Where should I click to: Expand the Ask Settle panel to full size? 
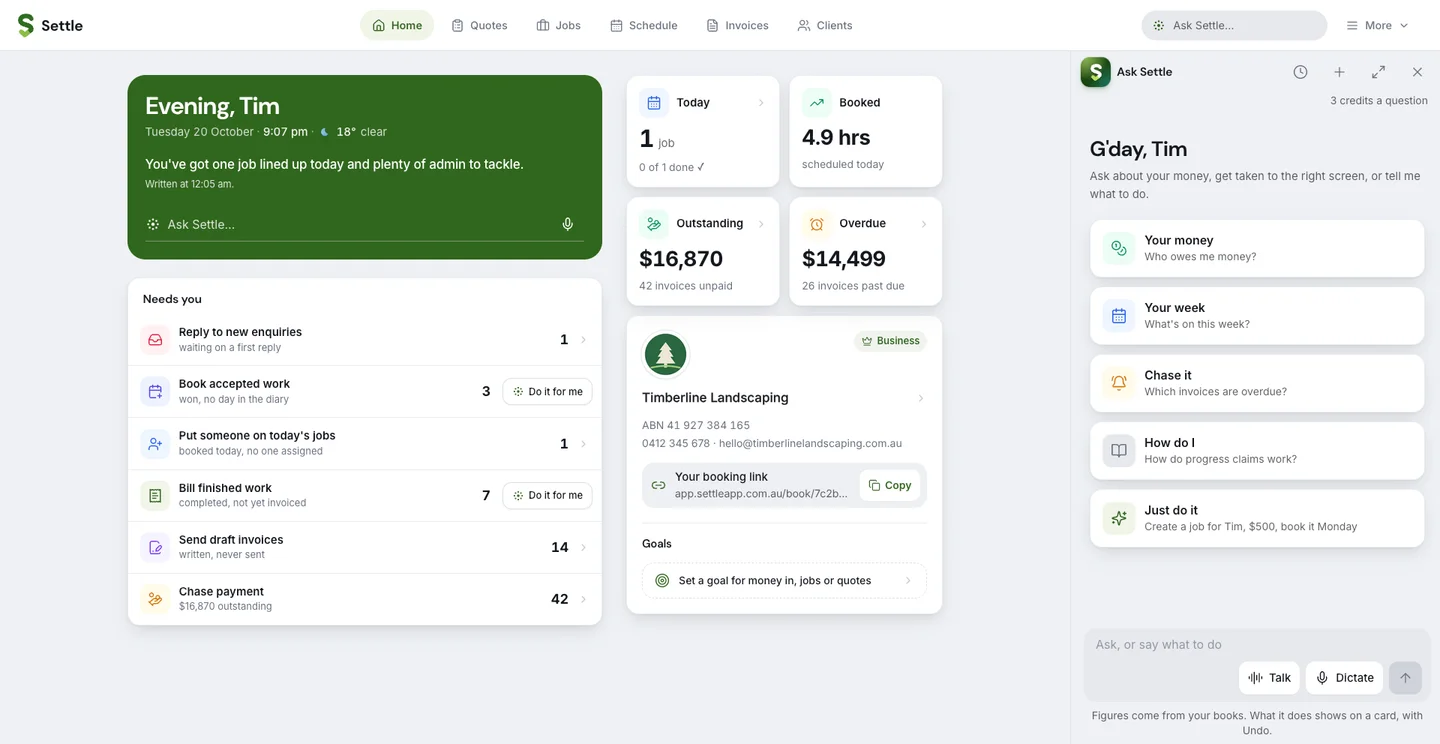pos(1378,72)
